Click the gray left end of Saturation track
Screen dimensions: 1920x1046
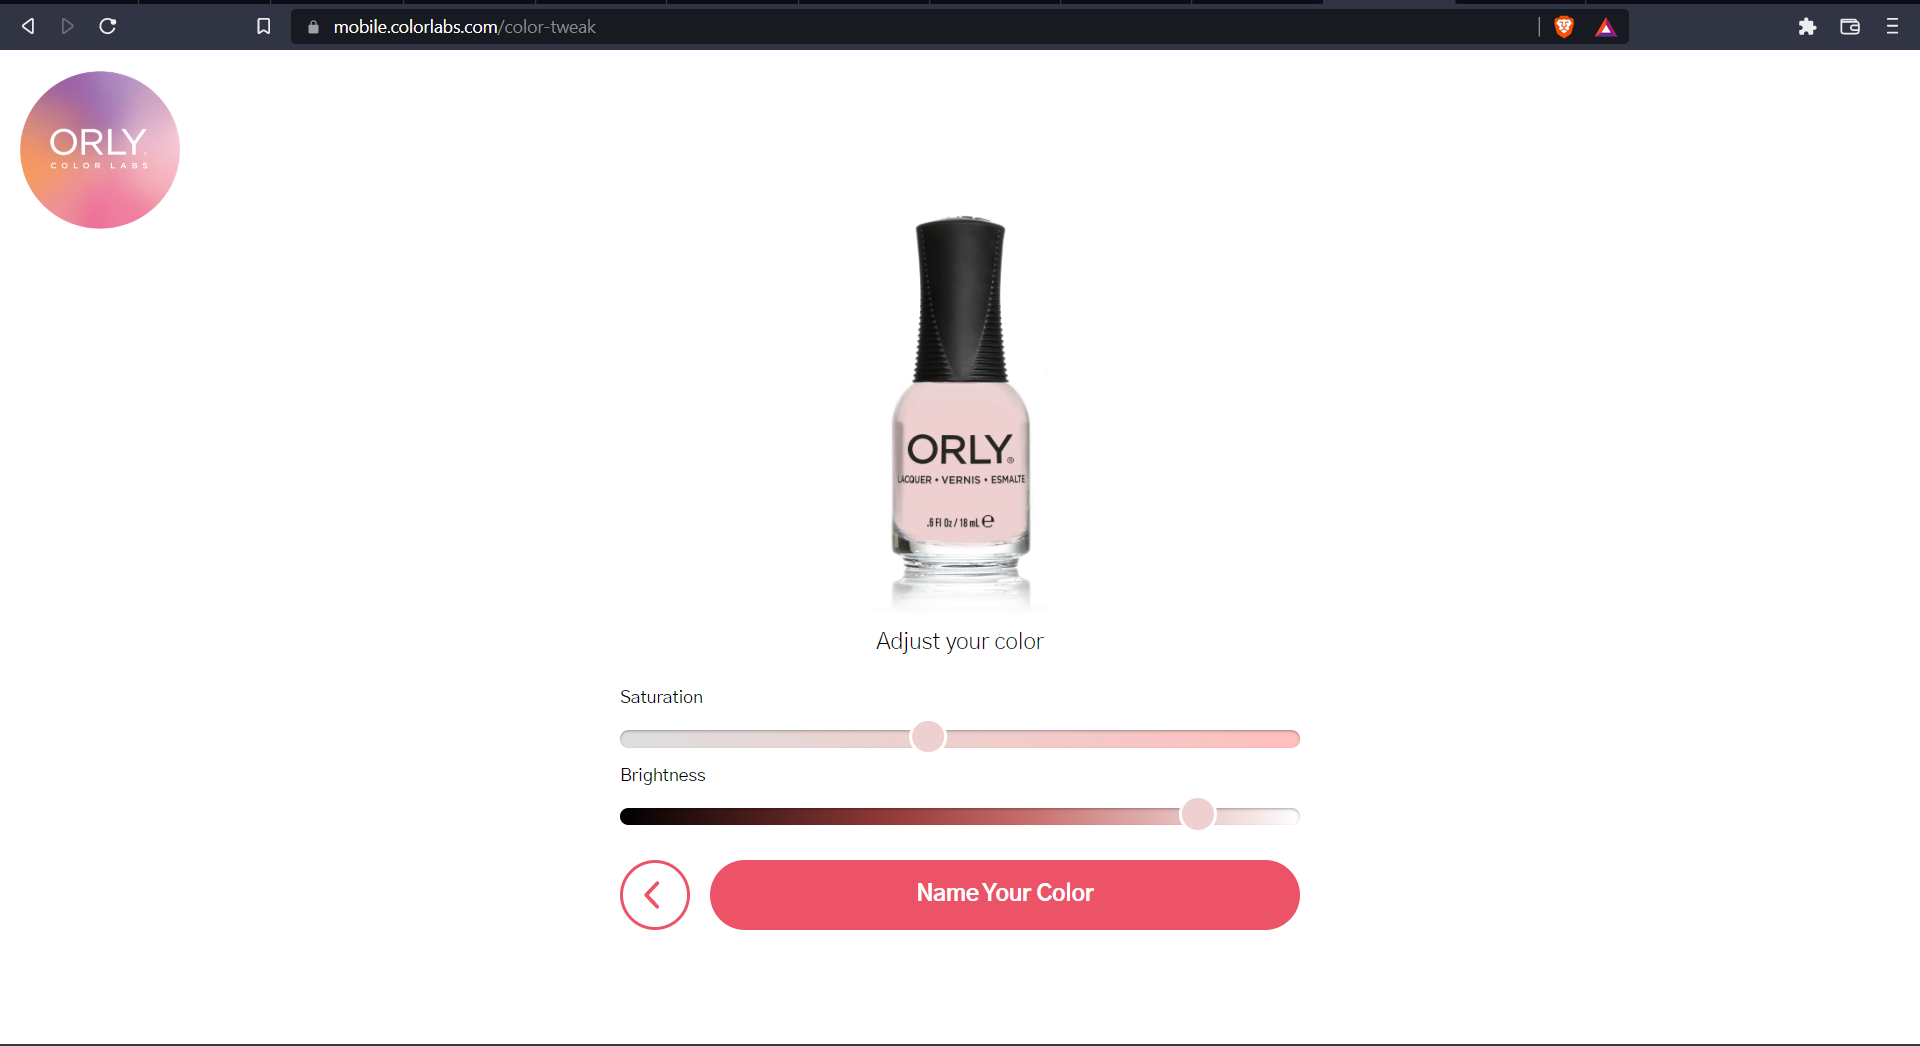click(635, 739)
